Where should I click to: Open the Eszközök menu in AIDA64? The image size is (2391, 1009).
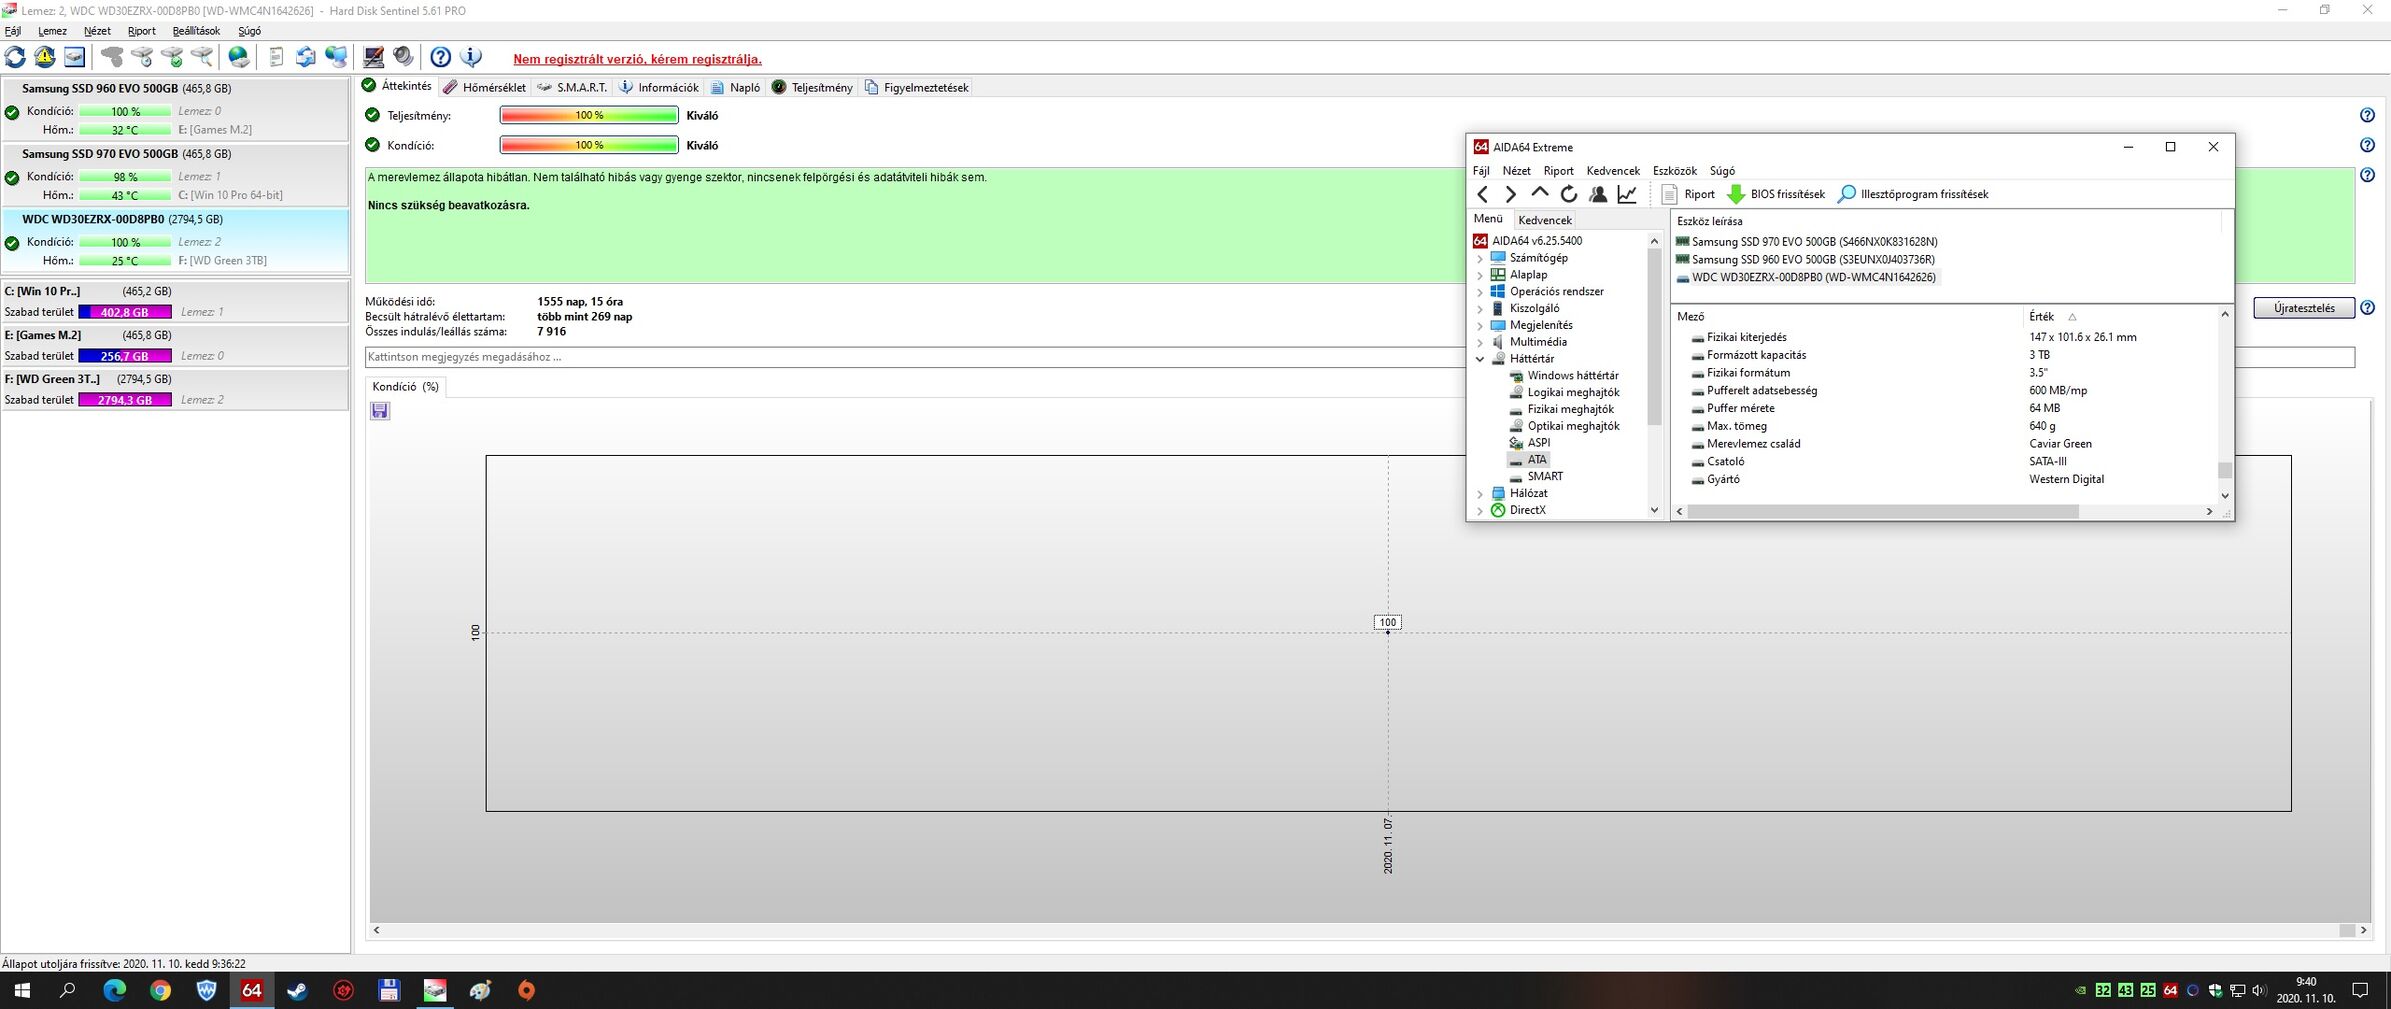click(x=1675, y=171)
